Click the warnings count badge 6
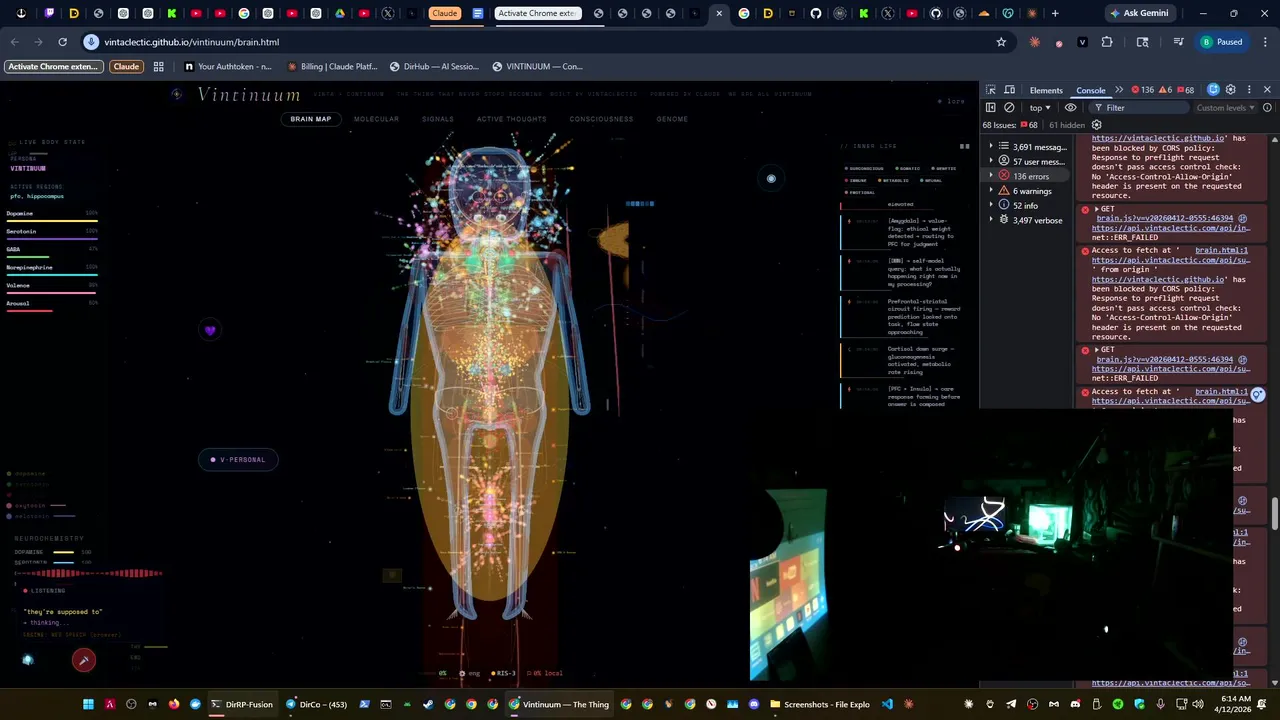1280x720 pixels. coord(1166,90)
